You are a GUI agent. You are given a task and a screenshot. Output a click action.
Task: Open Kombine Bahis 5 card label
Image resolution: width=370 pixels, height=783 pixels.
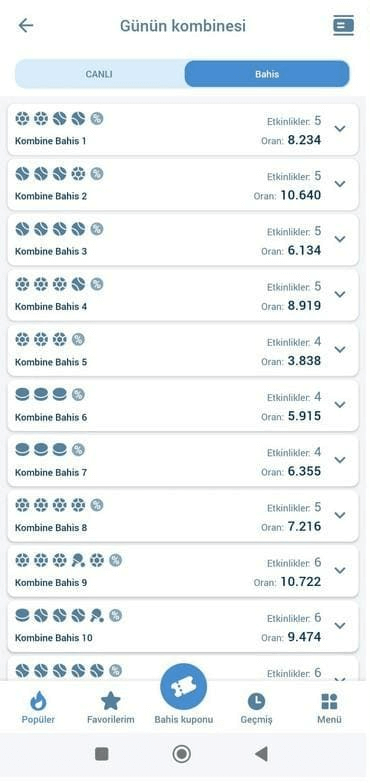[51, 362]
